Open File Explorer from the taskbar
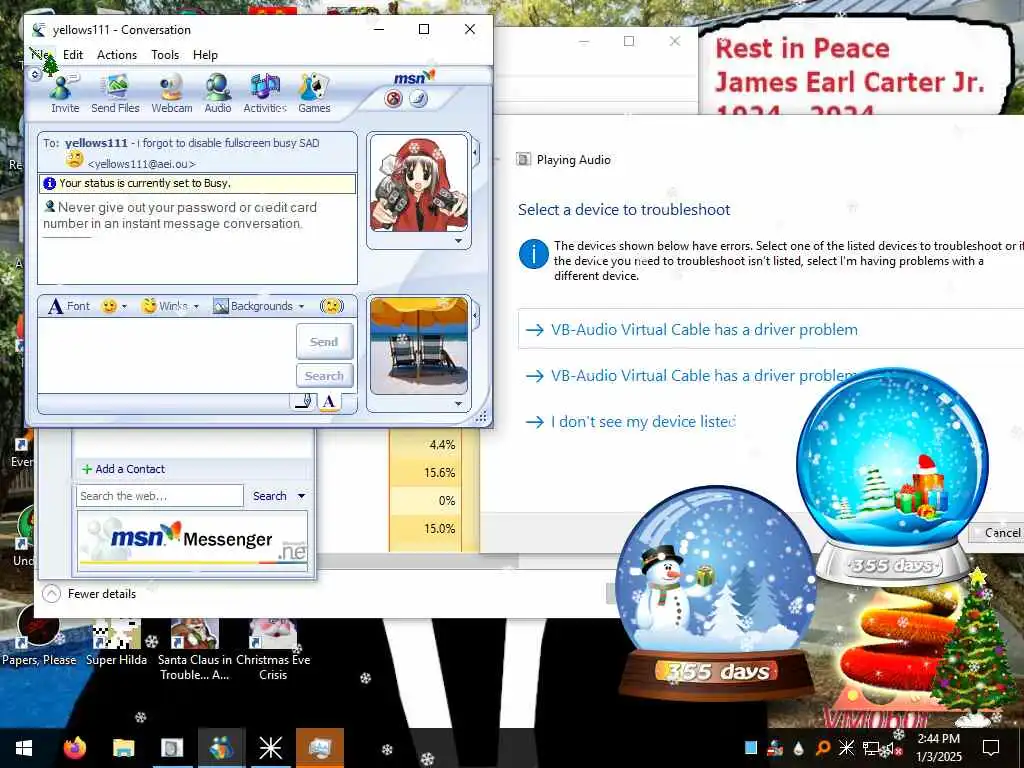Viewport: 1024px width, 768px height. click(123, 748)
